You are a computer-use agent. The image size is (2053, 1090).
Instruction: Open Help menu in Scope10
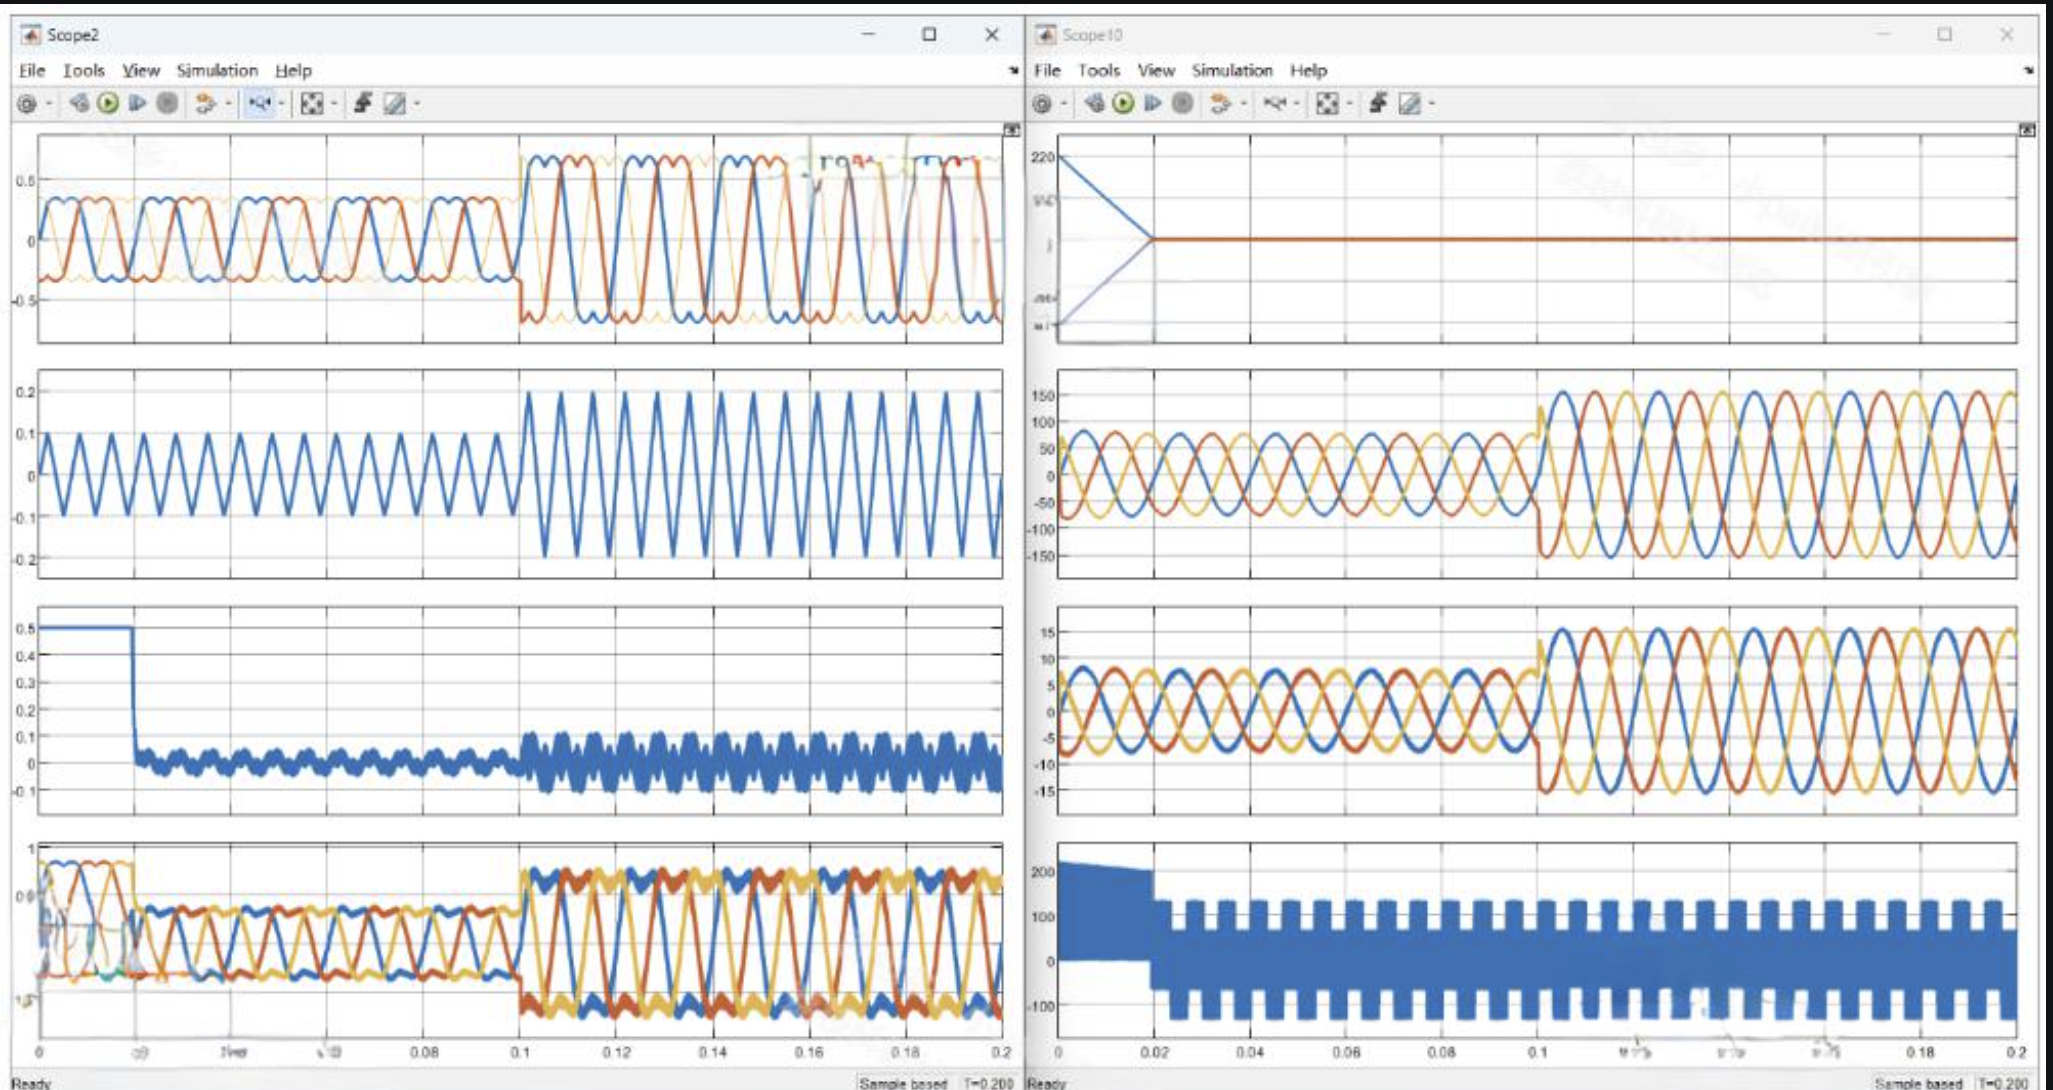pos(1308,70)
